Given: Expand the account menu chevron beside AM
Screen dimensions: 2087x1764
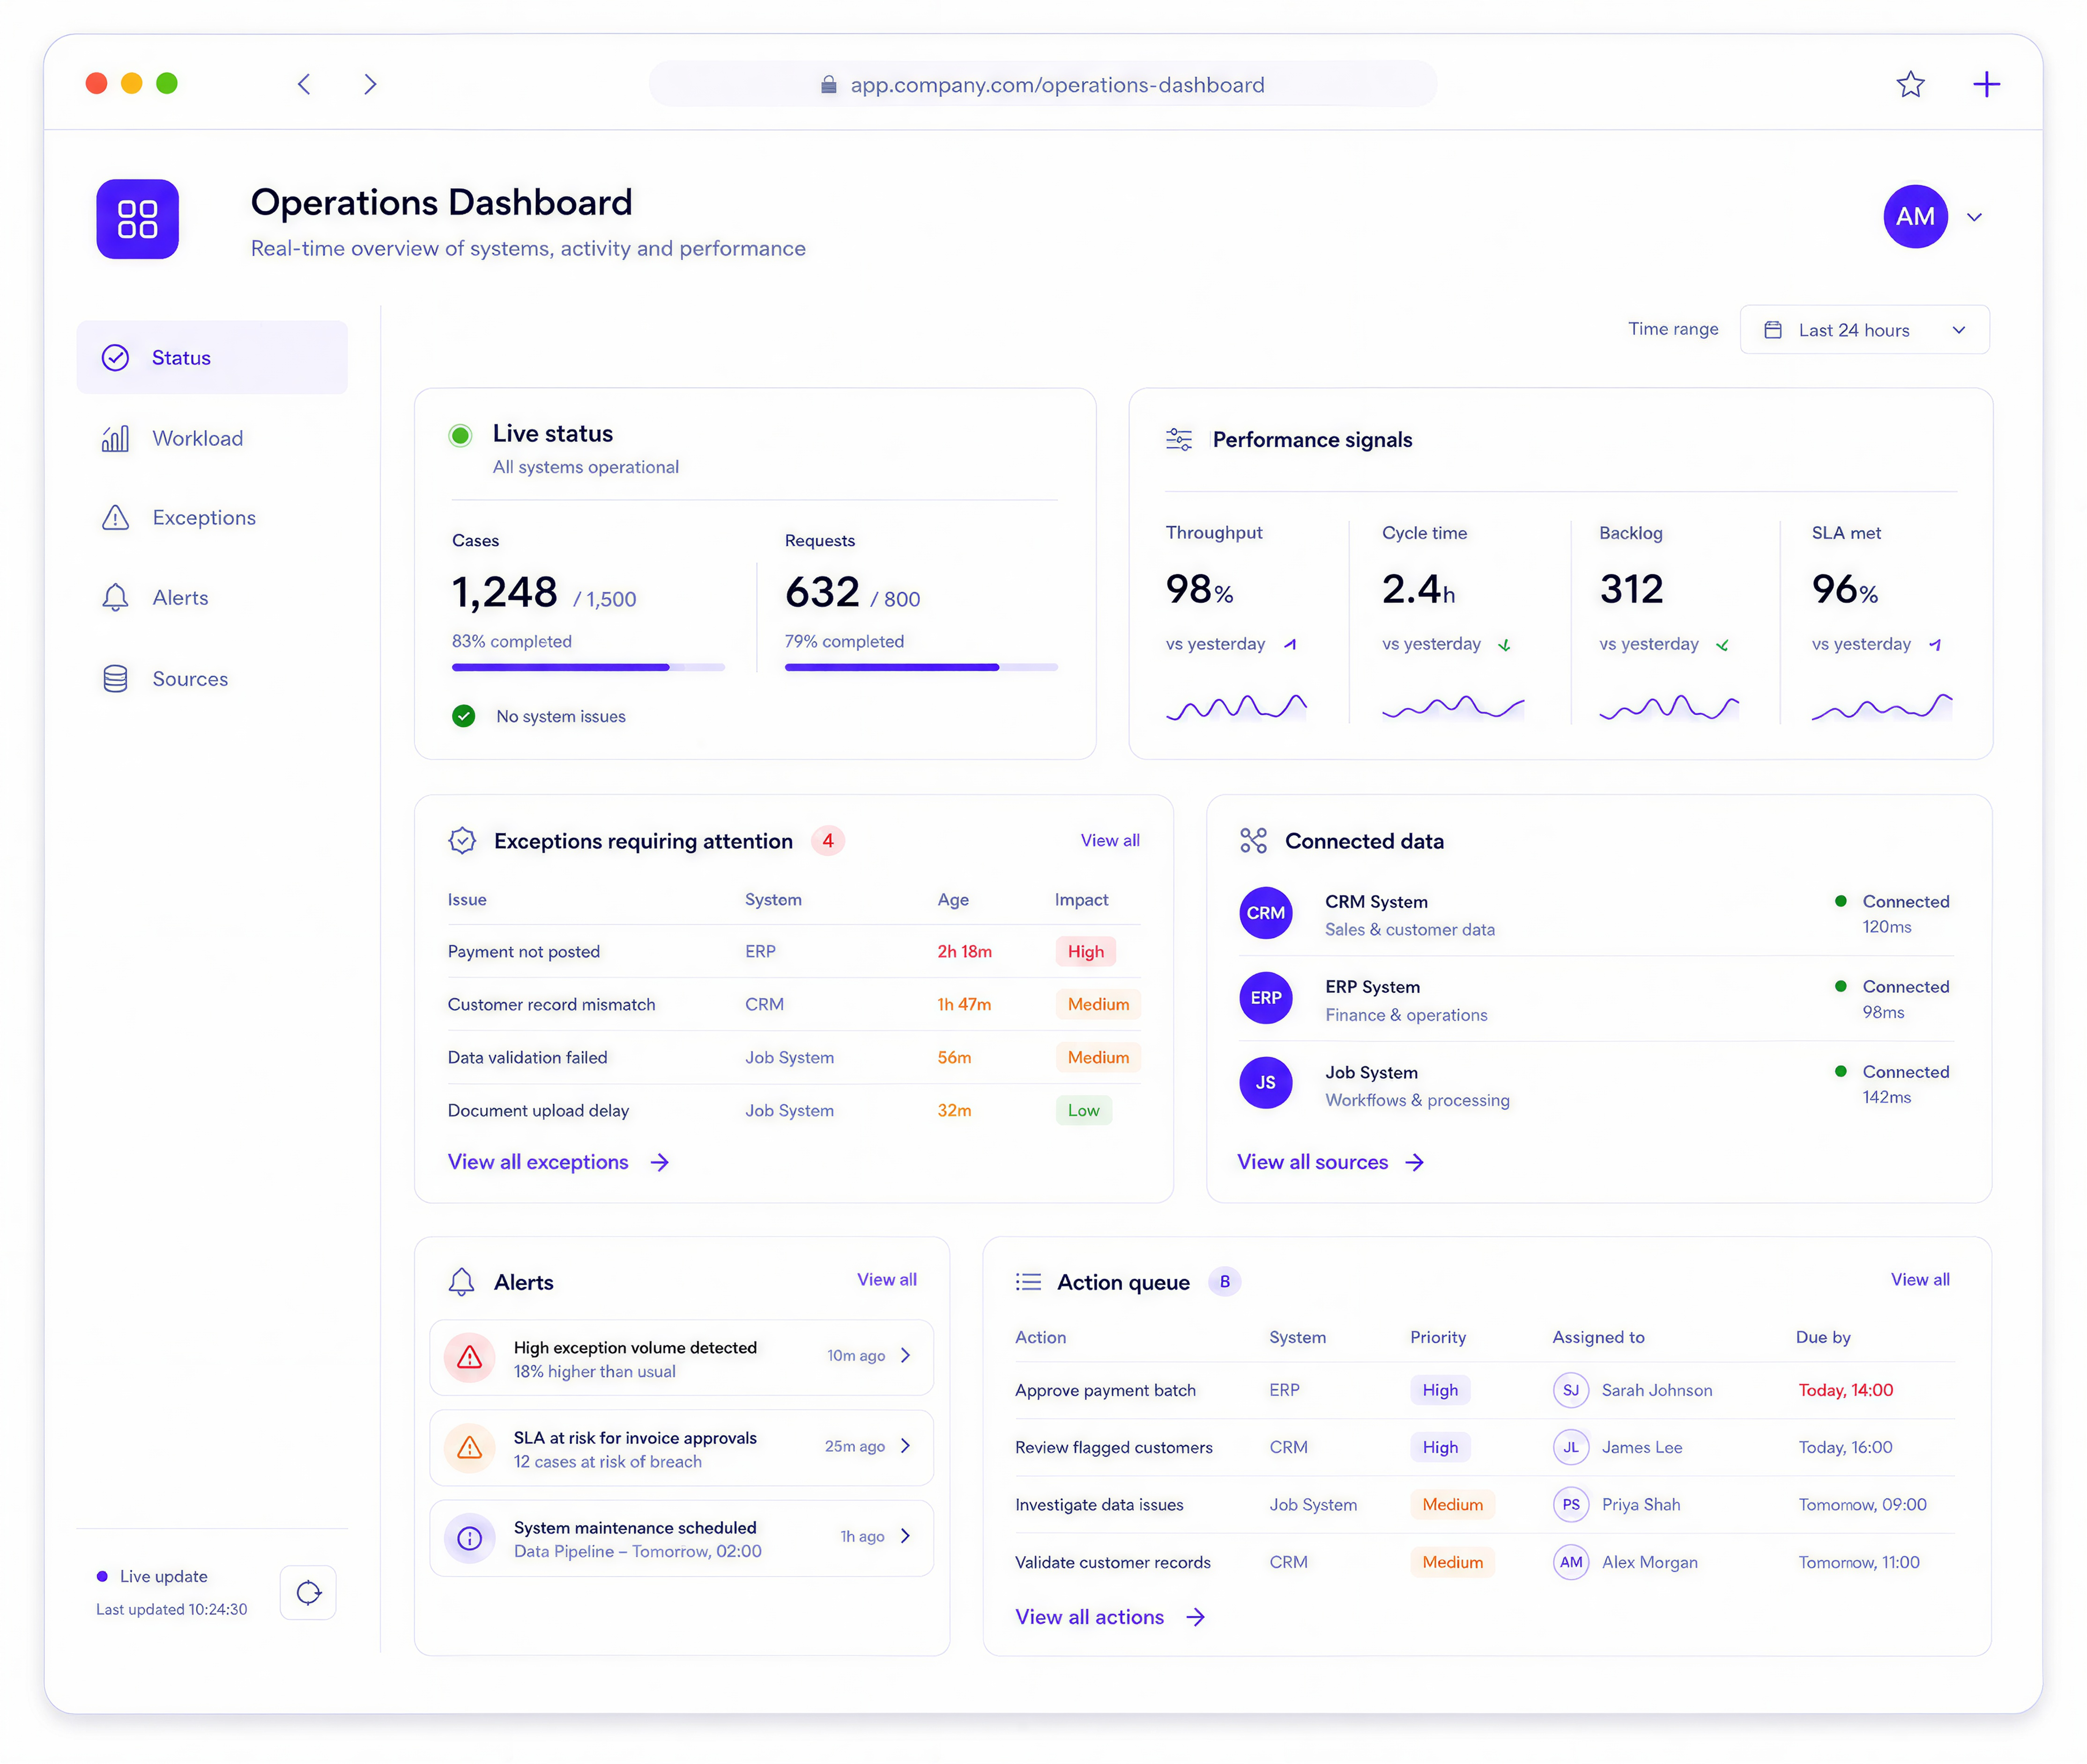Looking at the screenshot, I should 1974,217.
